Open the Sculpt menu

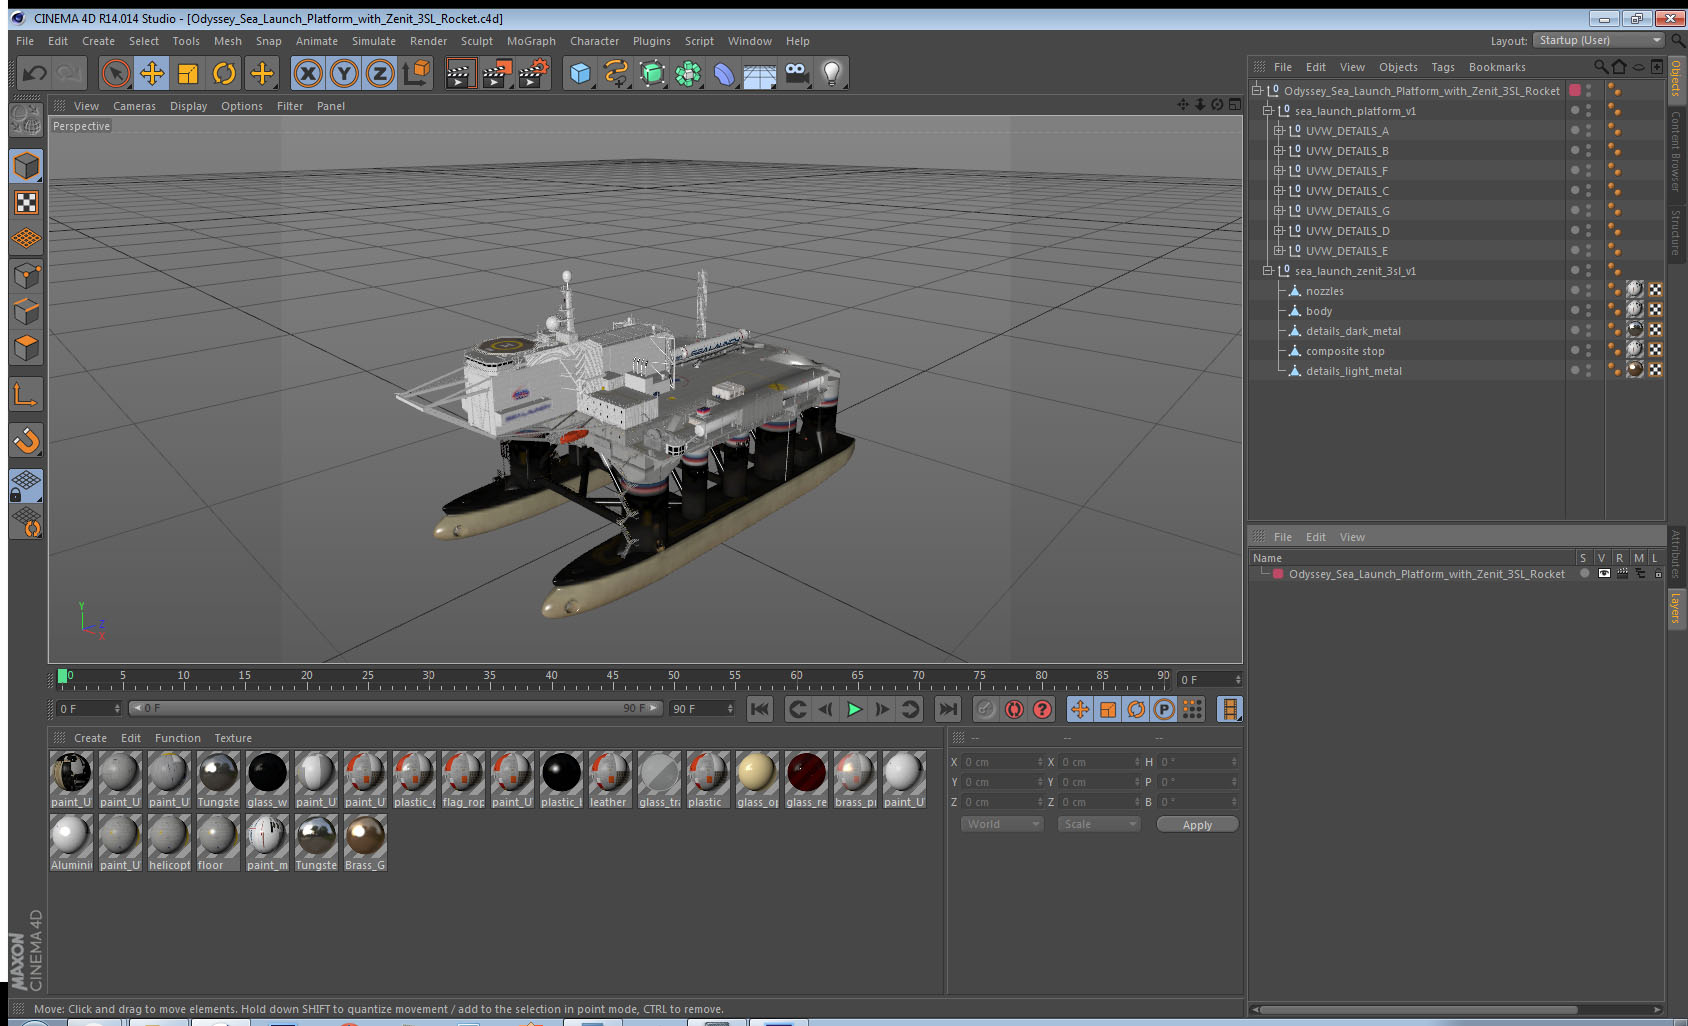(x=477, y=41)
